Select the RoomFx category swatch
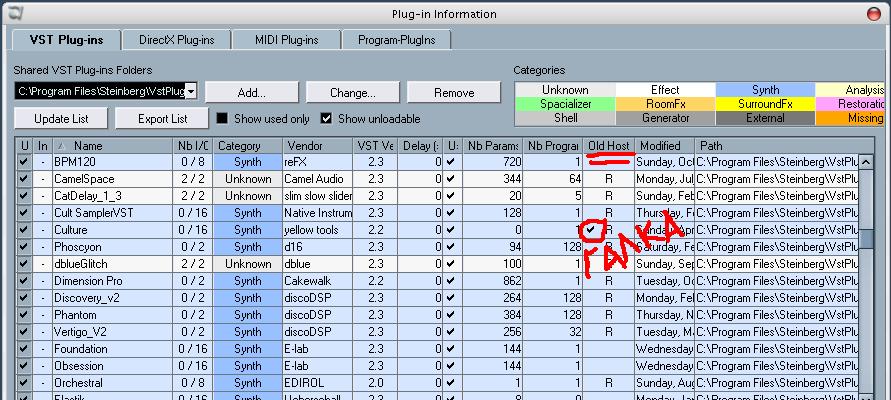 (x=665, y=104)
